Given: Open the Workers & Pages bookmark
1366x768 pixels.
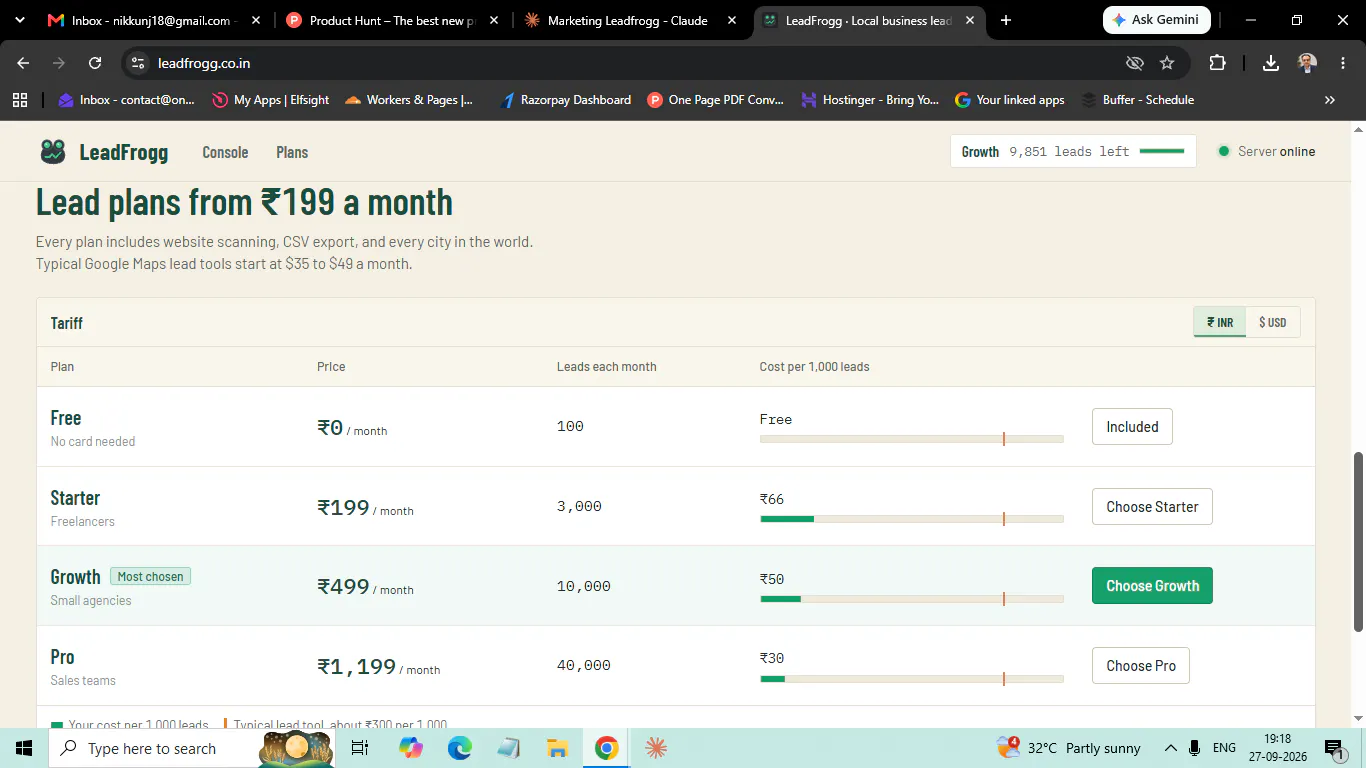Looking at the screenshot, I should (409, 100).
